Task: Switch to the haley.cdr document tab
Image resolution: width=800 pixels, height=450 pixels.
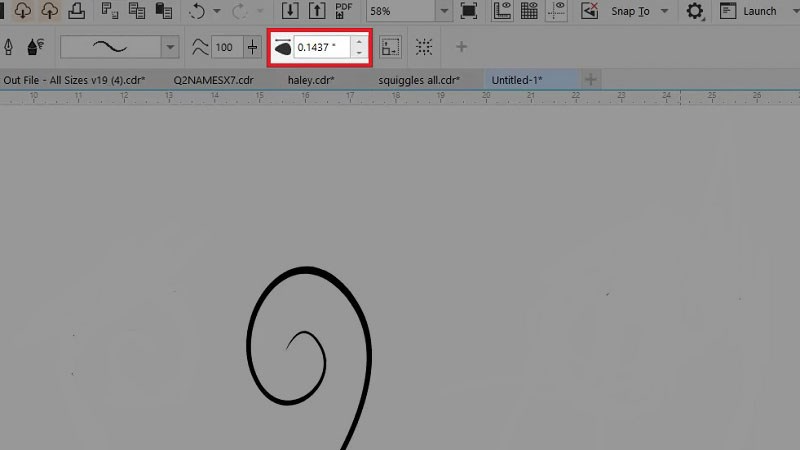Action: (311, 80)
